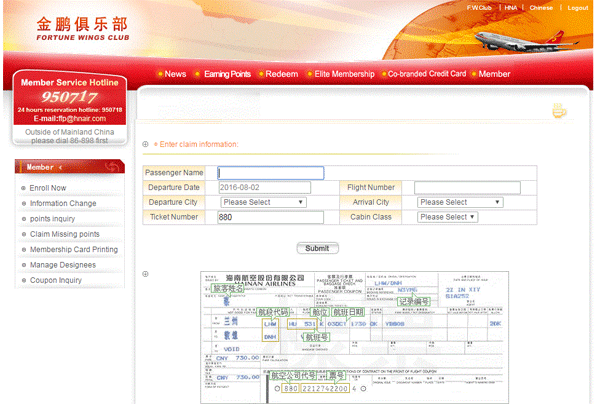Click the plus icon beside Enter claim information
Image resolution: width=600 pixels, height=404 pixels.
pos(145,144)
